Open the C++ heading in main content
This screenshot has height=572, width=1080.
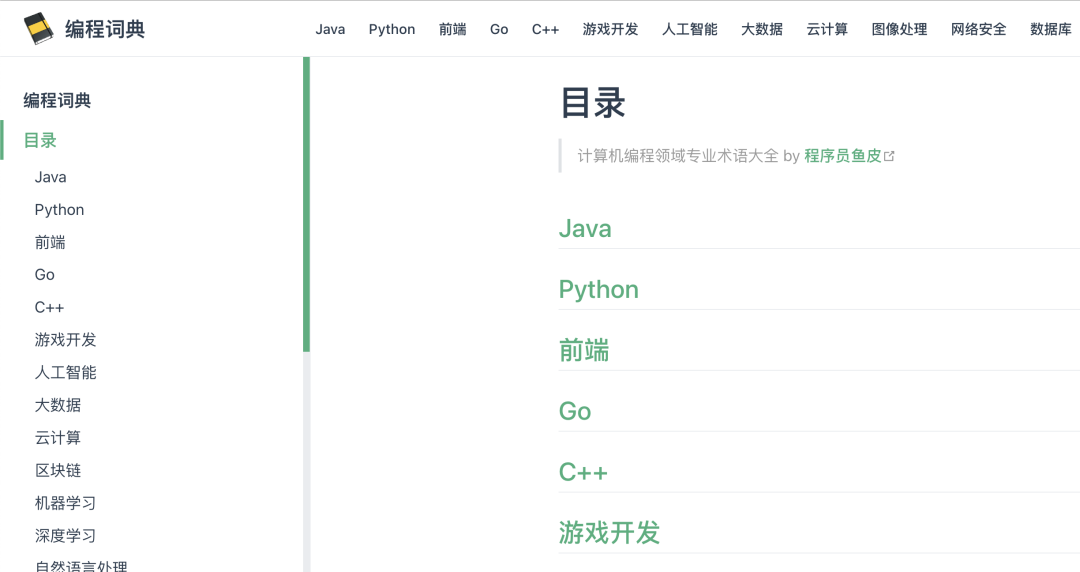coord(583,472)
